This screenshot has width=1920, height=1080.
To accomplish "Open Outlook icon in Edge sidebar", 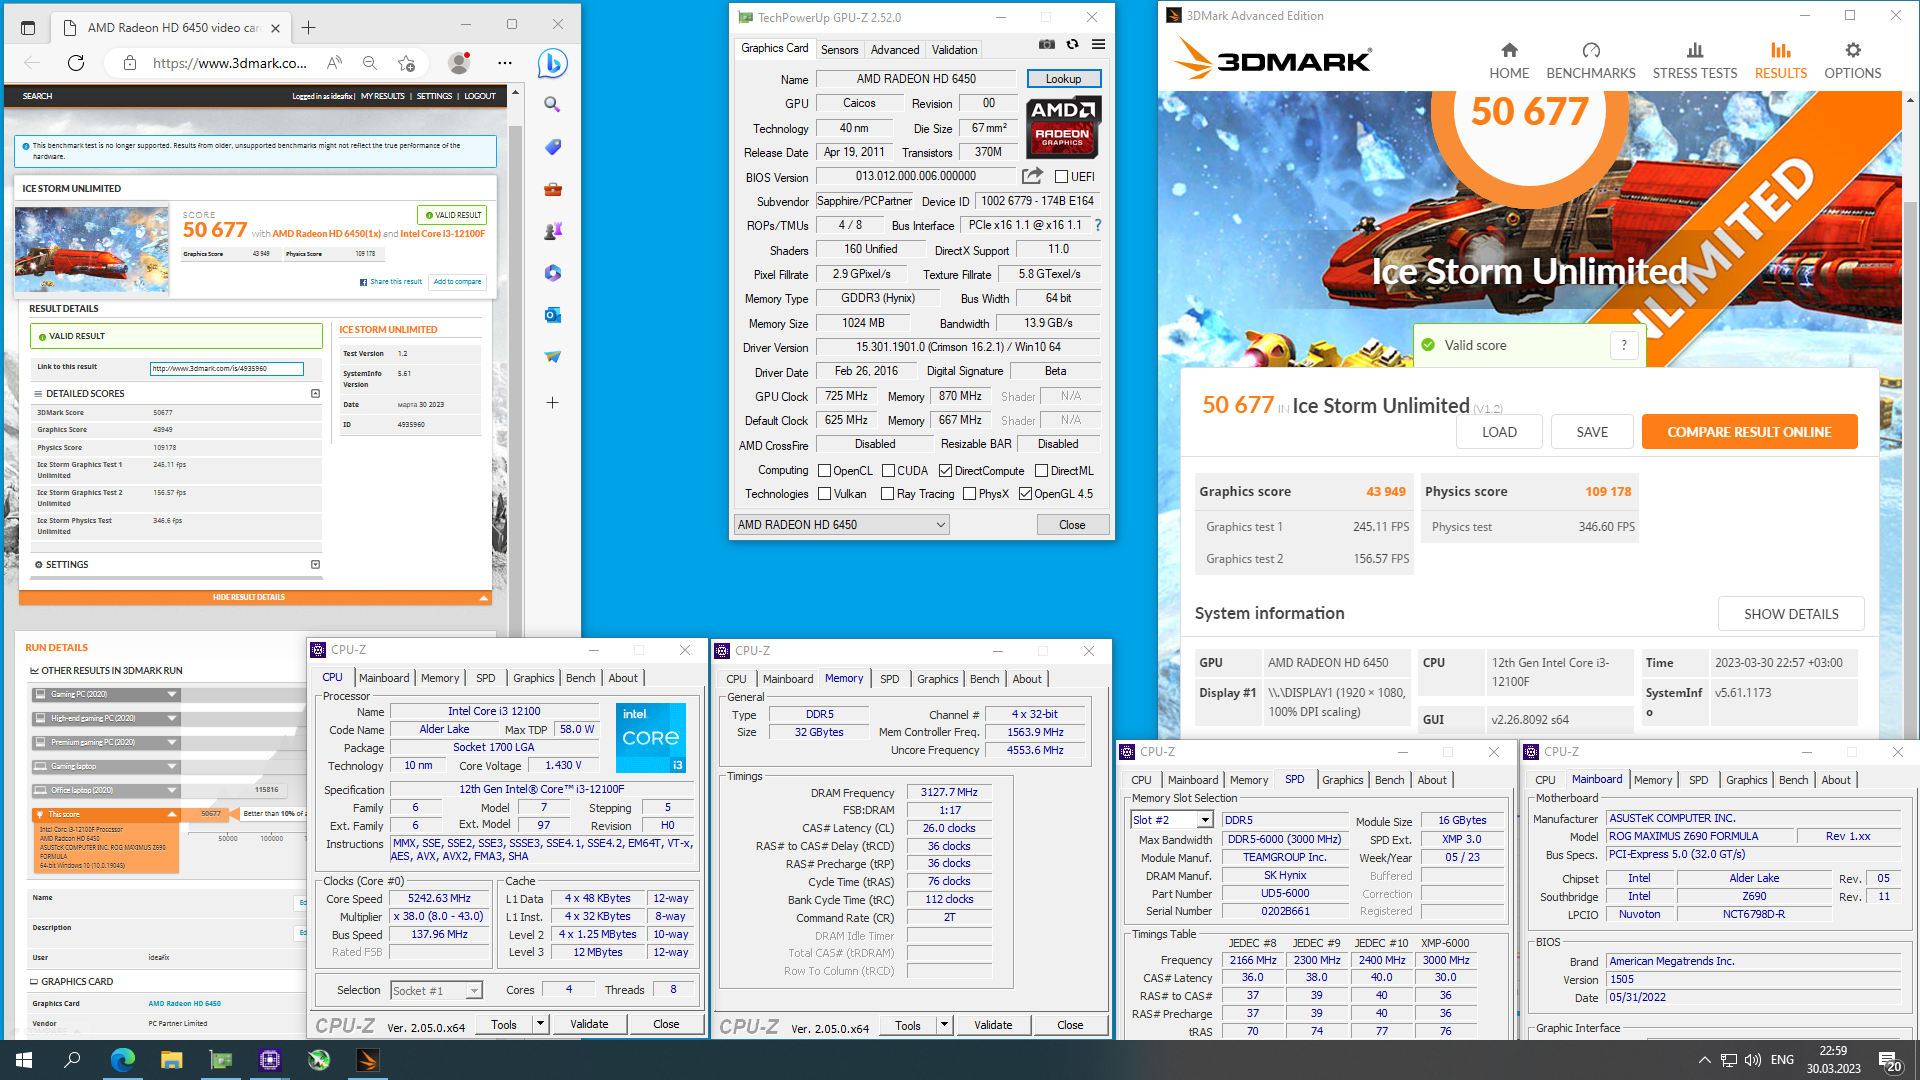I will point(552,315).
